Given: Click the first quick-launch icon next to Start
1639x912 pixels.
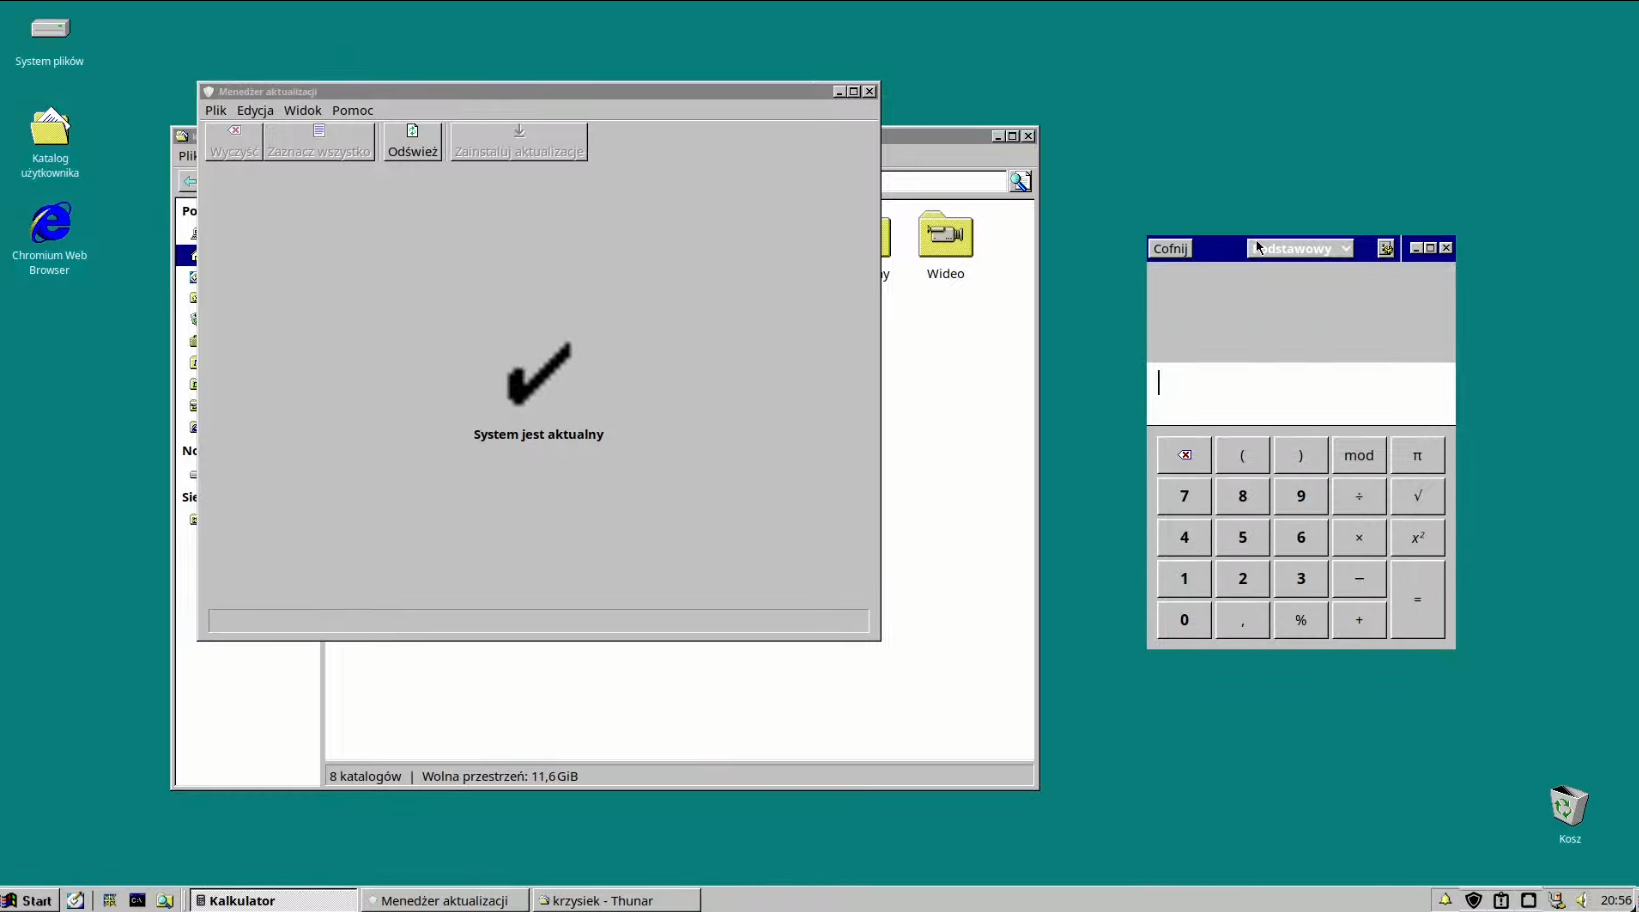Looking at the screenshot, I should pyautogui.click(x=76, y=900).
